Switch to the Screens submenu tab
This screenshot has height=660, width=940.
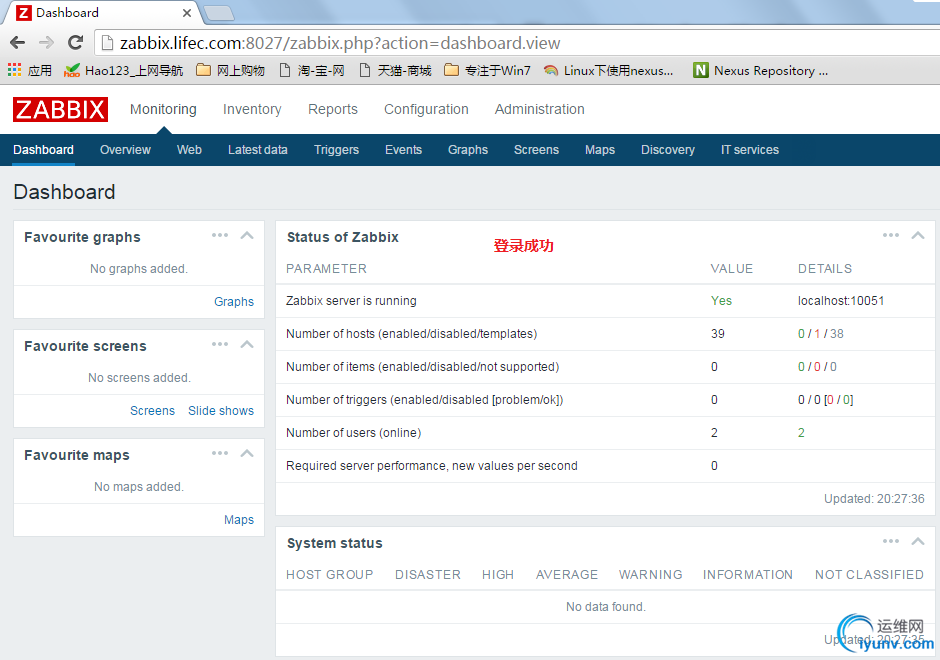click(x=537, y=150)
